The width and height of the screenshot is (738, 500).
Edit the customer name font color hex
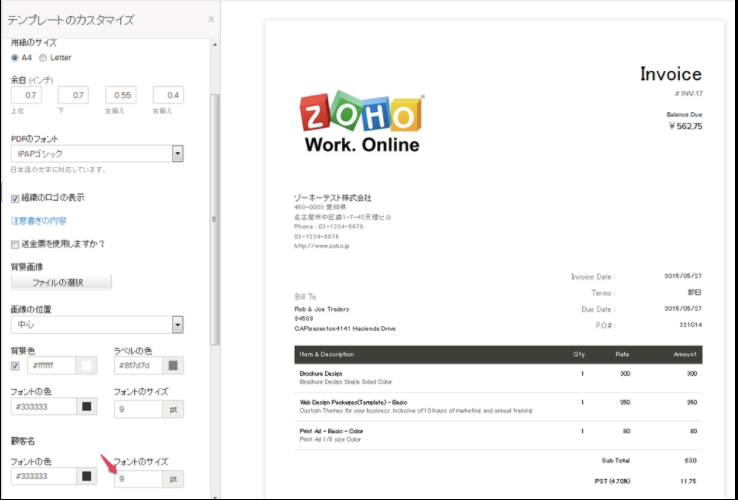pos(44,476)
